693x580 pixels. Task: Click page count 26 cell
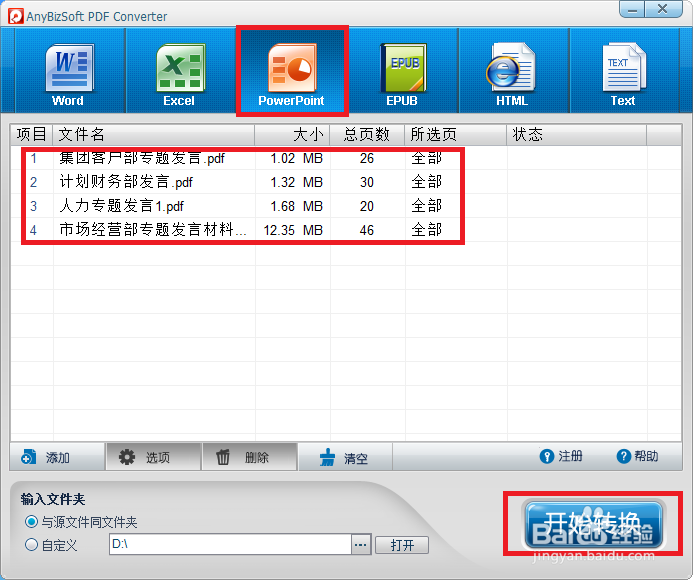tap(367, 158)
